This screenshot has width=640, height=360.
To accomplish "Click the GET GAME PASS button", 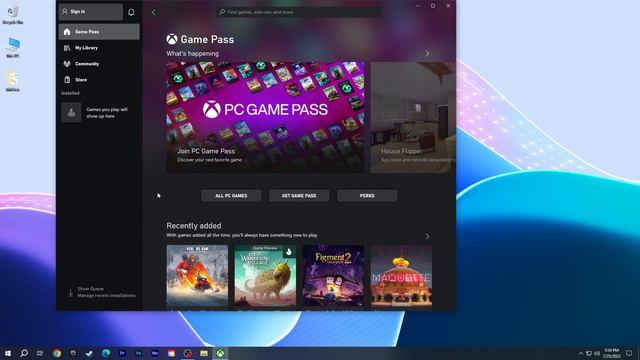I will pyautogui.click(x=299, y=196).
